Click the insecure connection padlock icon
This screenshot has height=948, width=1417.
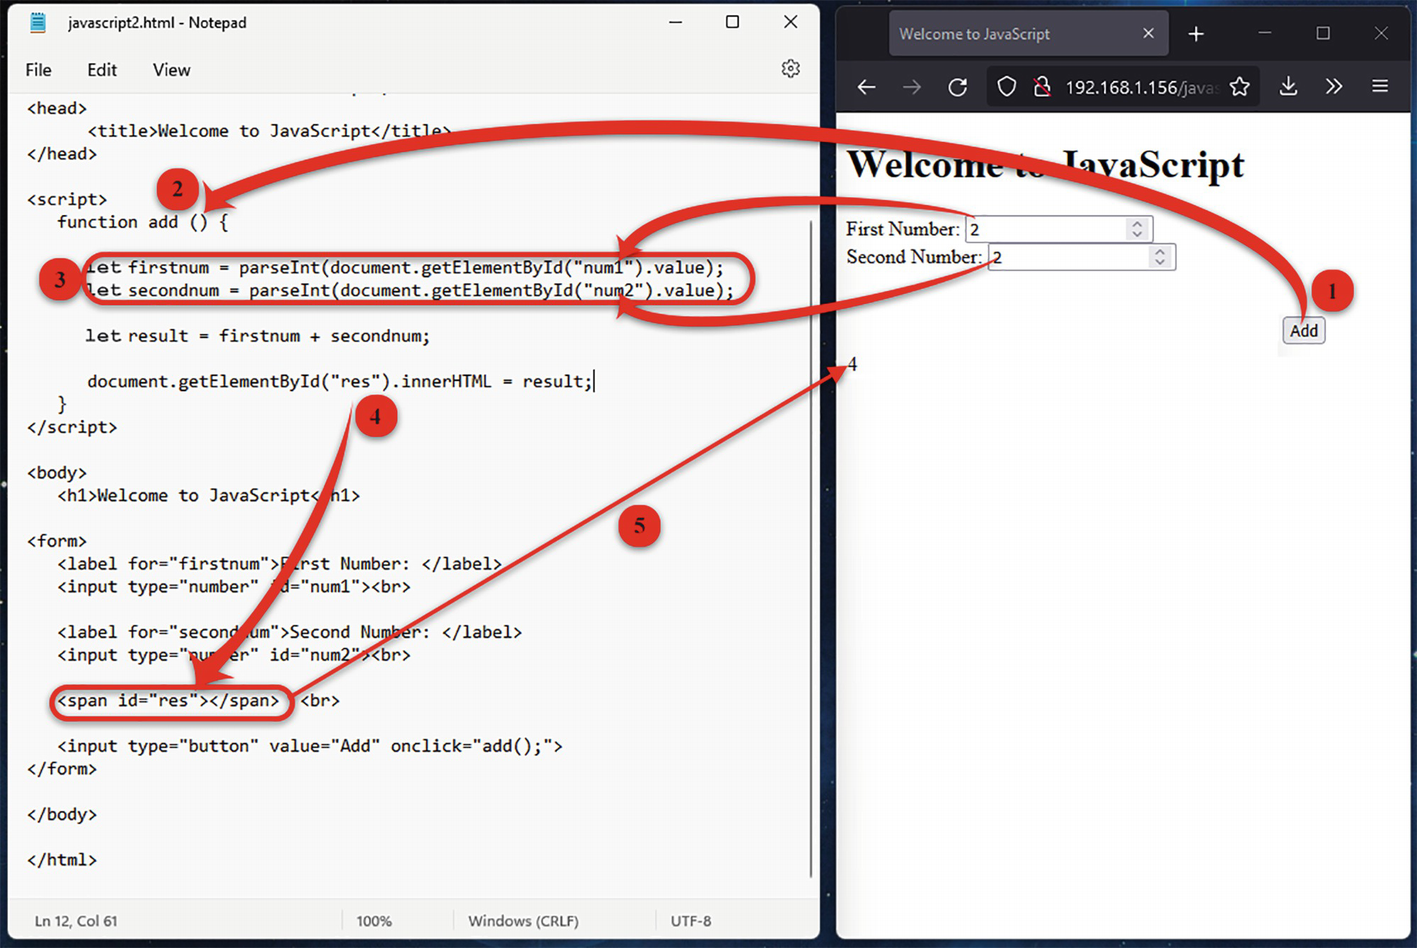tap(1041, 87)
